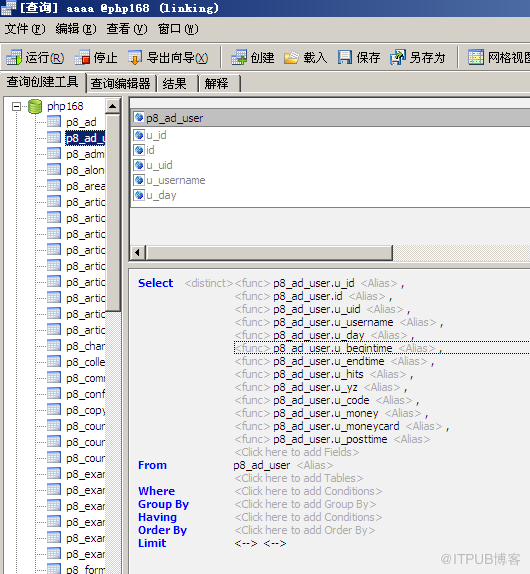Click the table tree vertical scrollbar thumb

(x=113, y=213)
